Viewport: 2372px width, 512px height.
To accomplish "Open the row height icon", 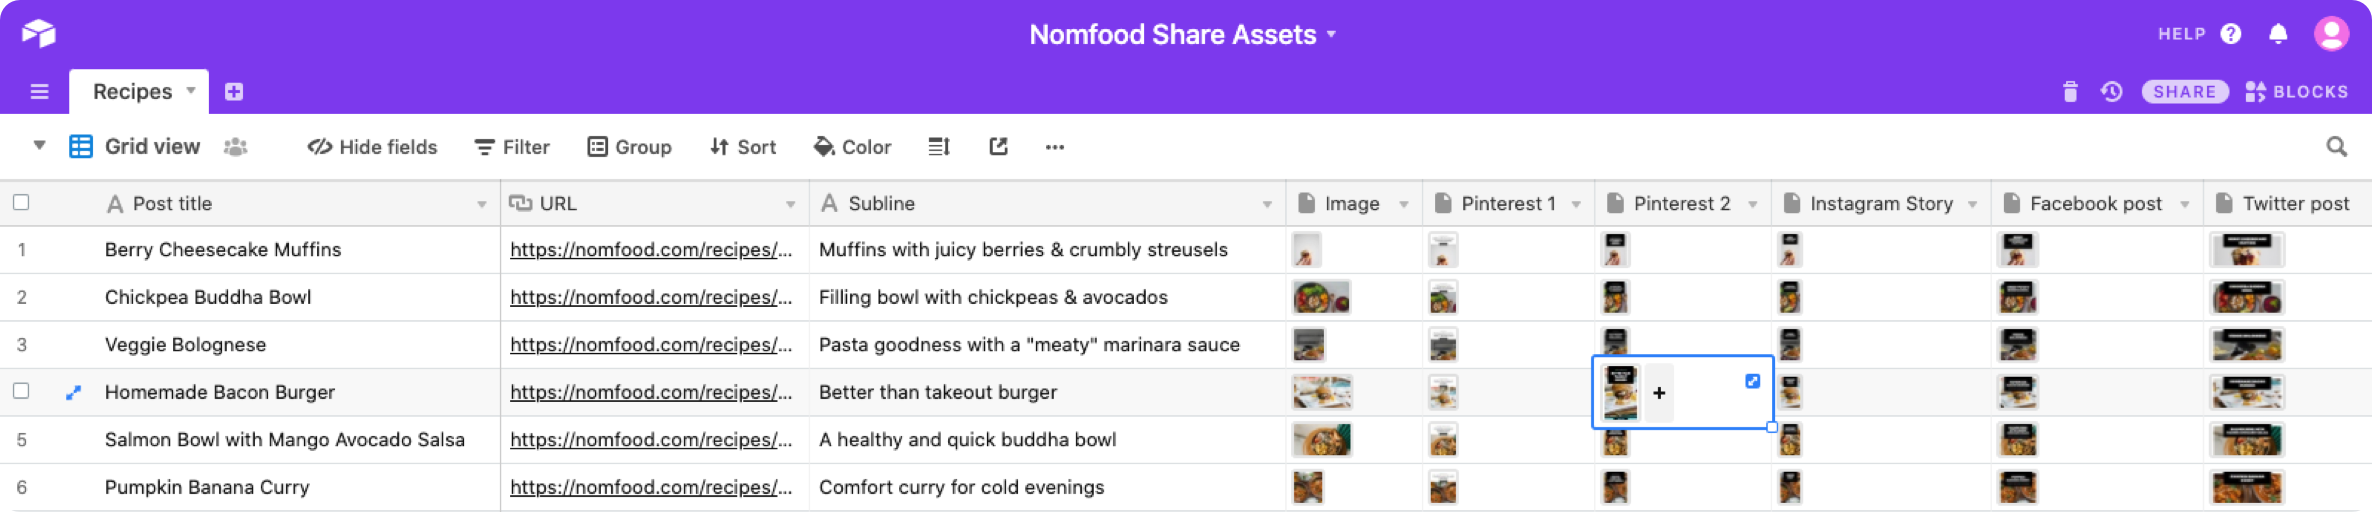I will coord(938,147).
